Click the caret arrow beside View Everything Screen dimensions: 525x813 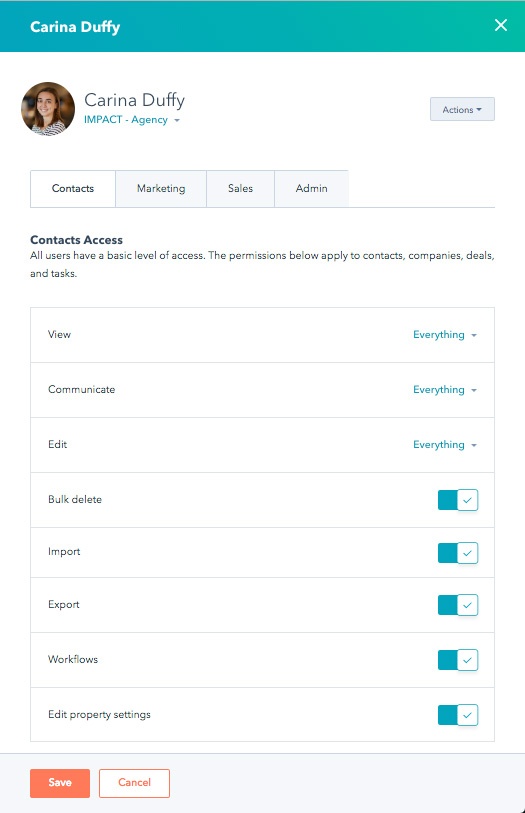point(474,335)
